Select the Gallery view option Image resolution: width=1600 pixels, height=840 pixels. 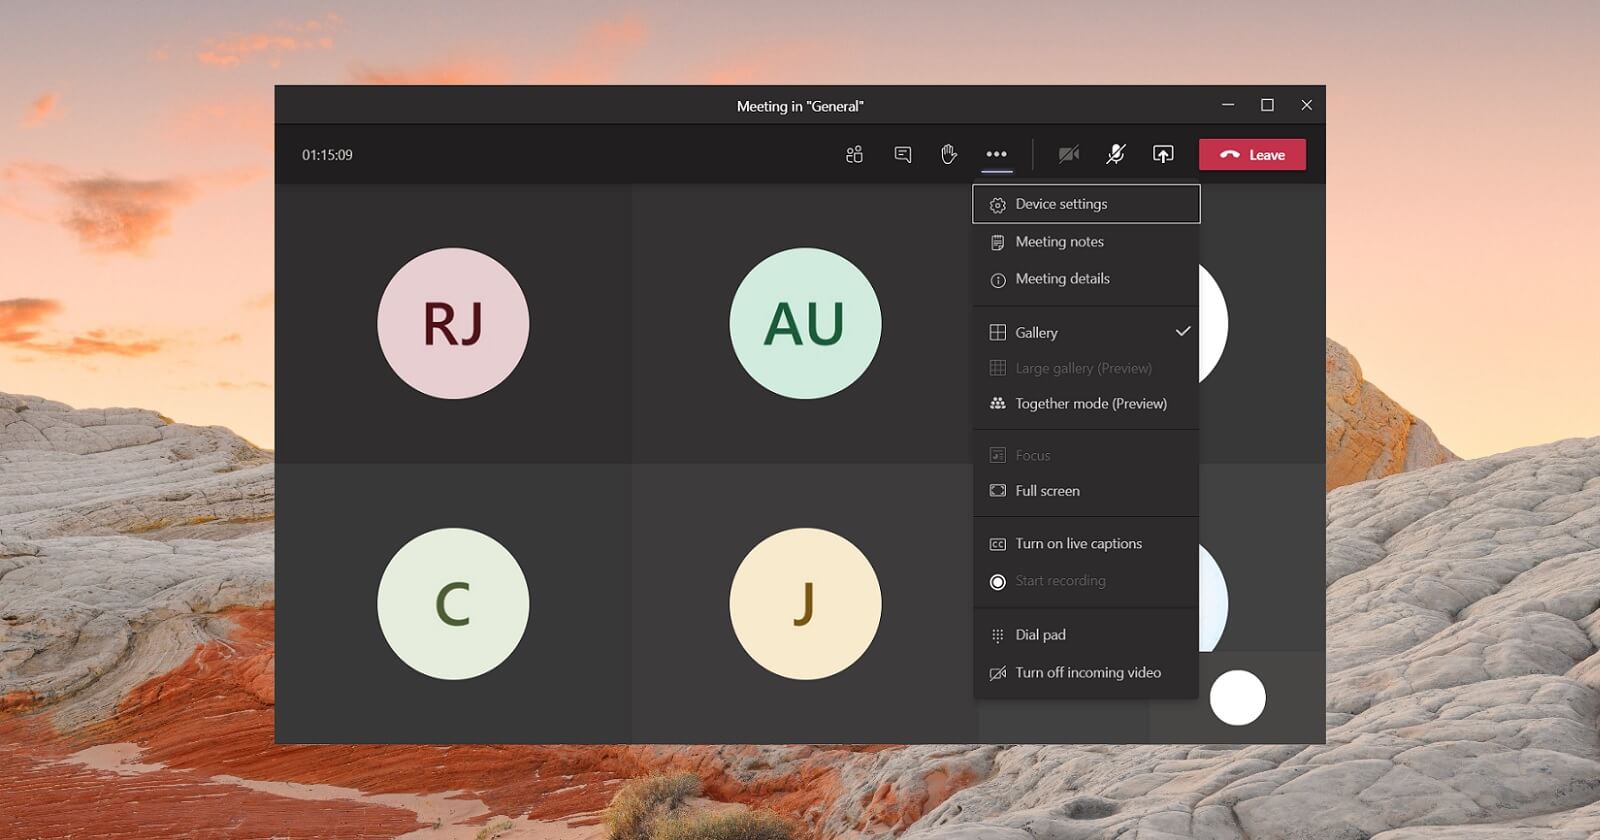click(1036, 332)
